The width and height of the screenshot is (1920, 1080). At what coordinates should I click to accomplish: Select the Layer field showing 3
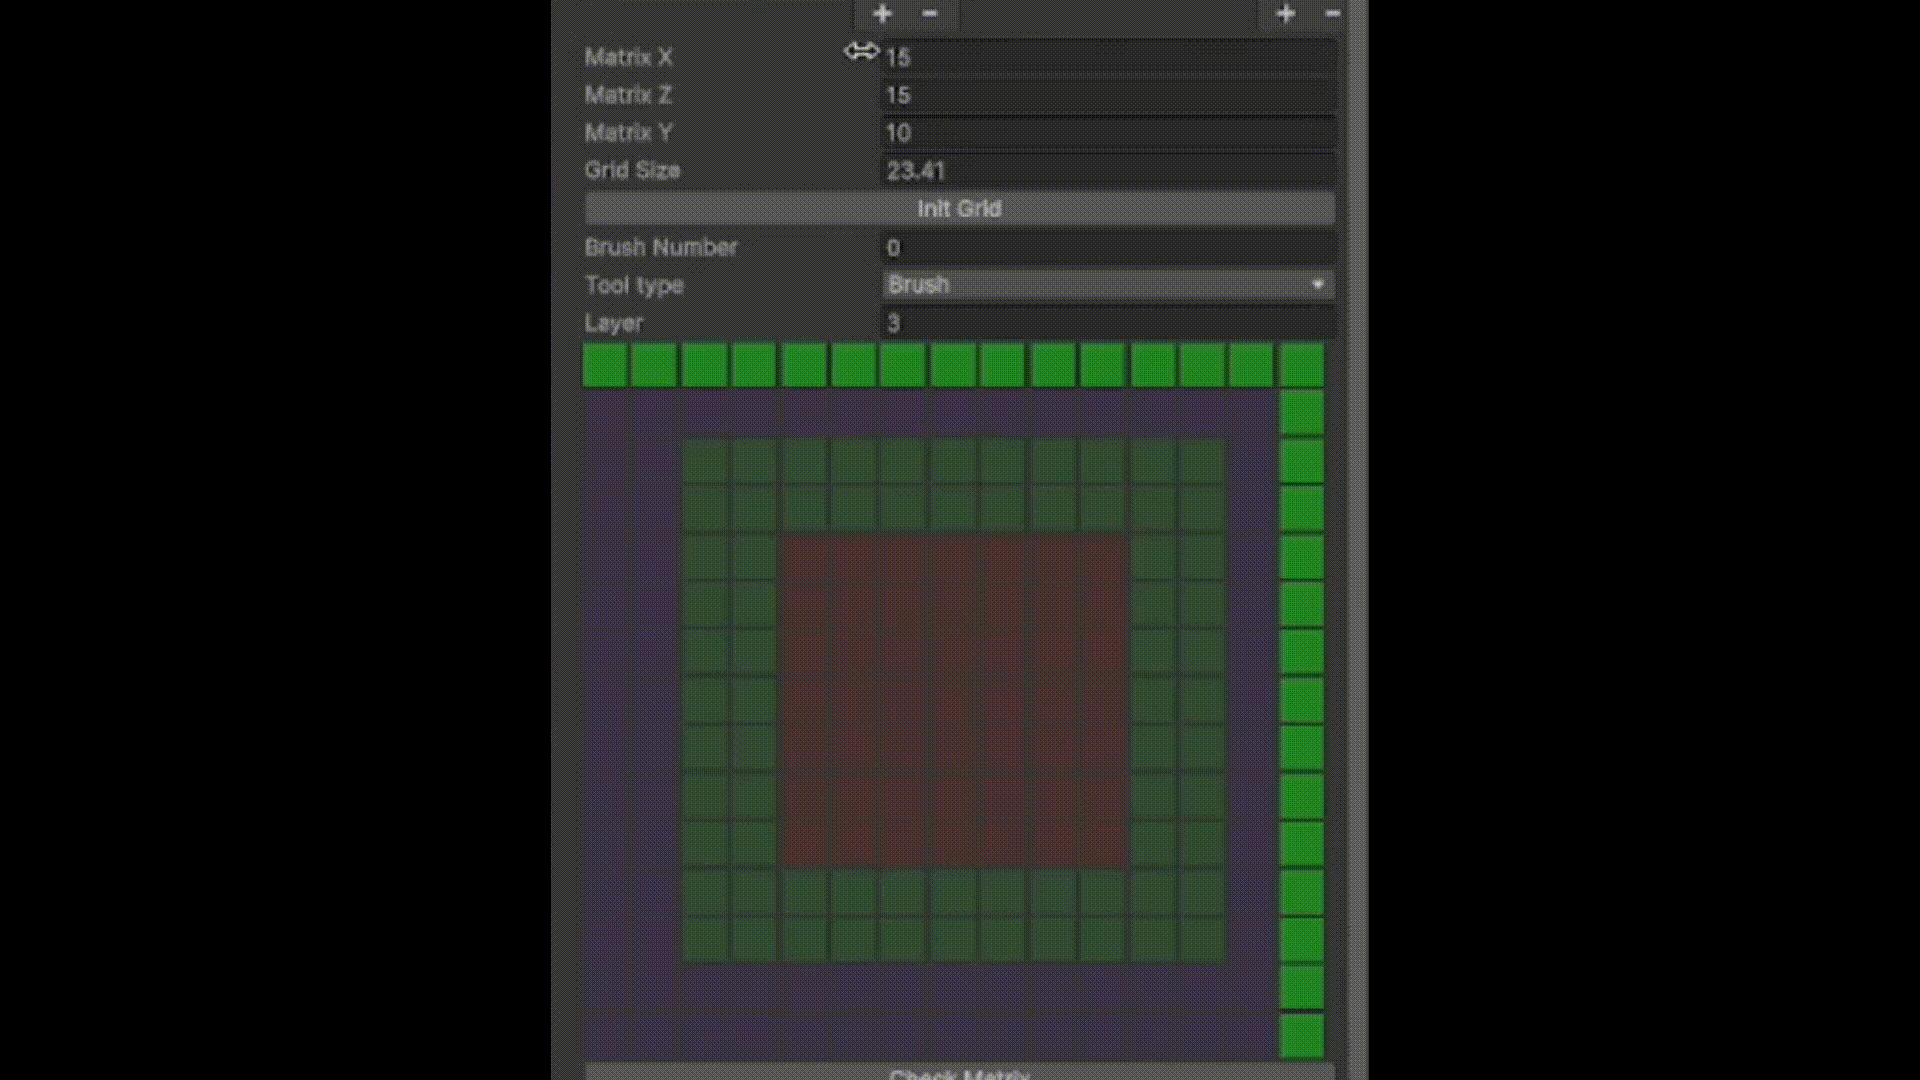coord(1108,323)
